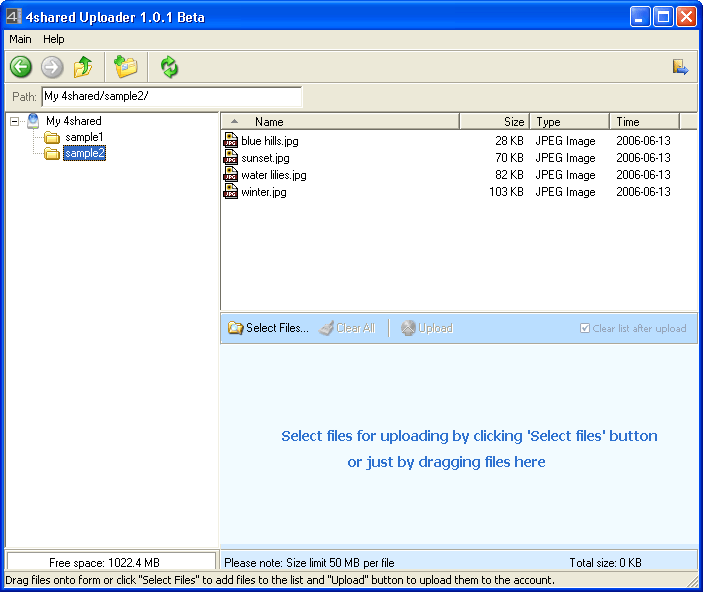Open the Help menu
Viewport: 703px width, 592px height.
pyautogui.click(x=54, y=39)
